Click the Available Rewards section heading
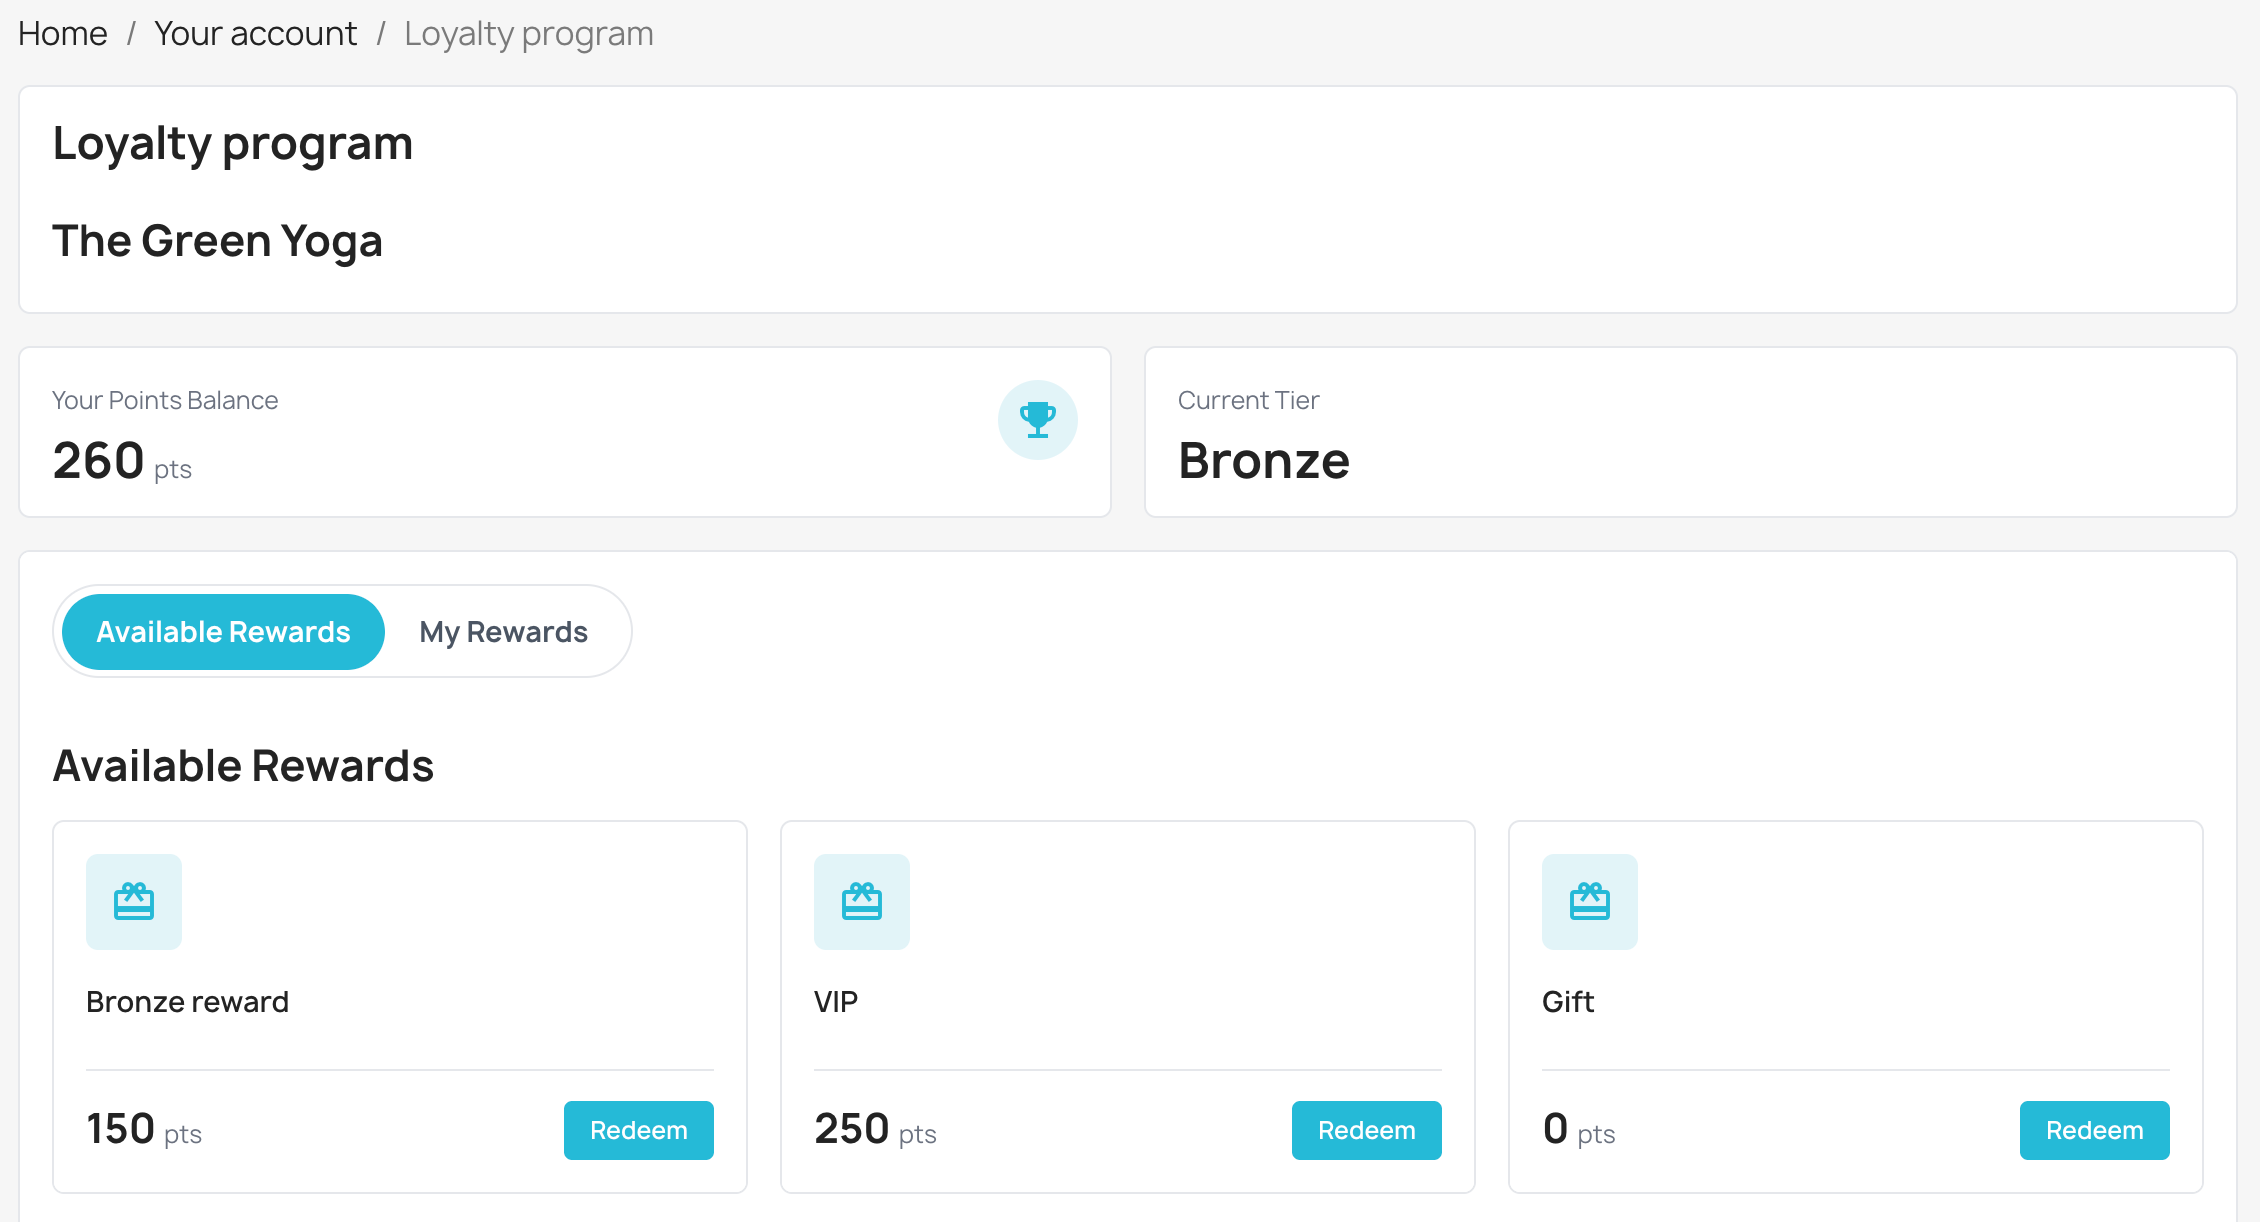 pos(243,765)
